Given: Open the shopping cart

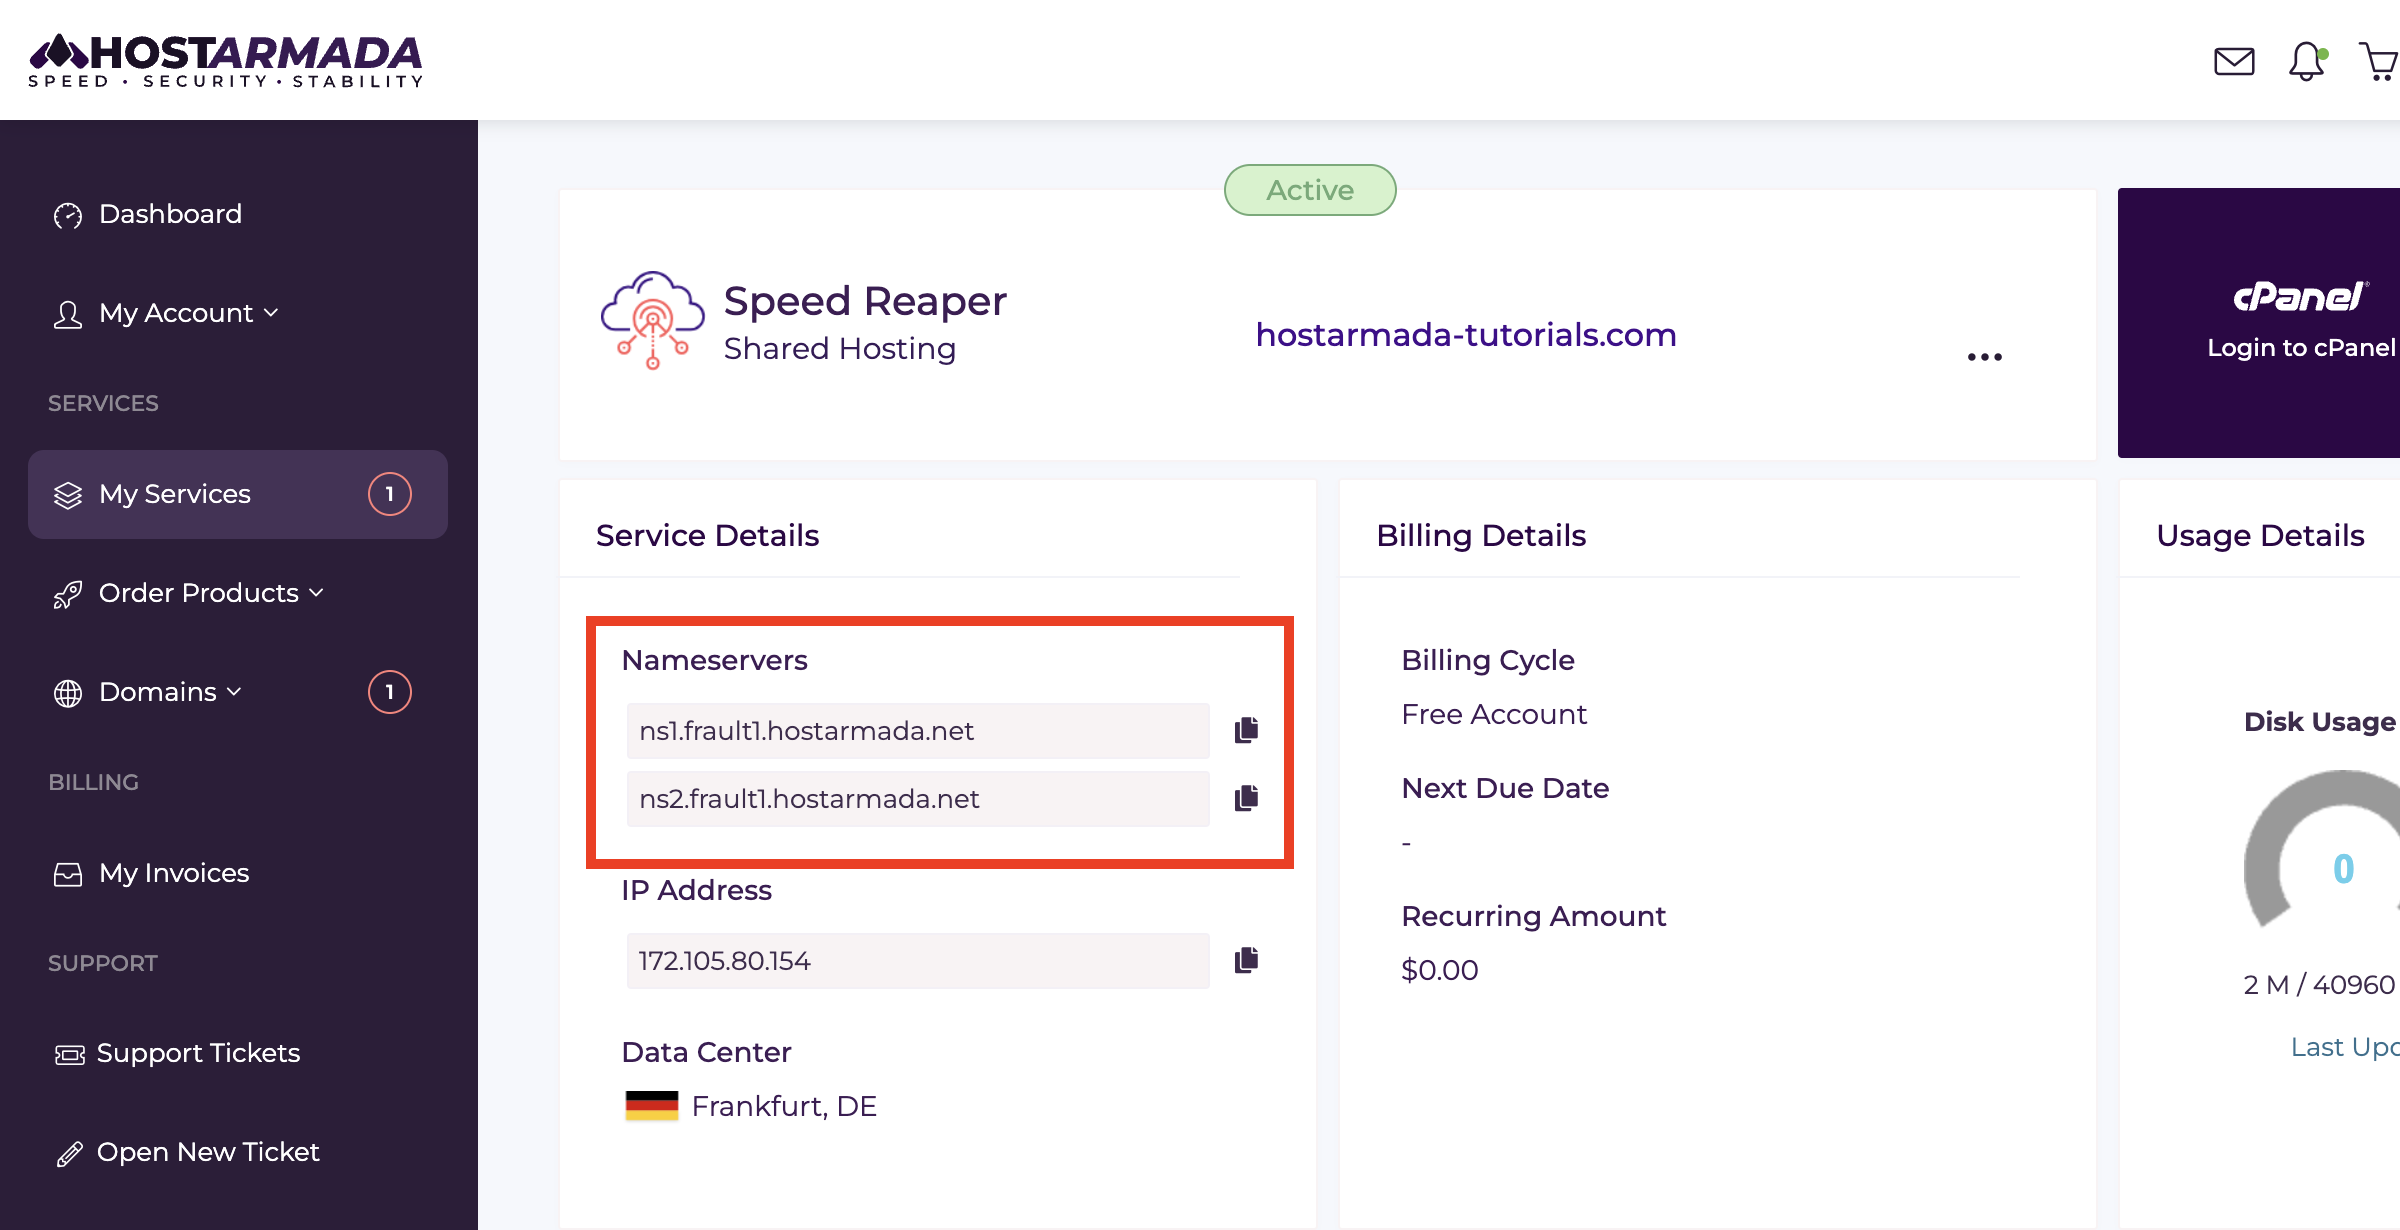Looking at the screenshot, I should pos(2380,61).
